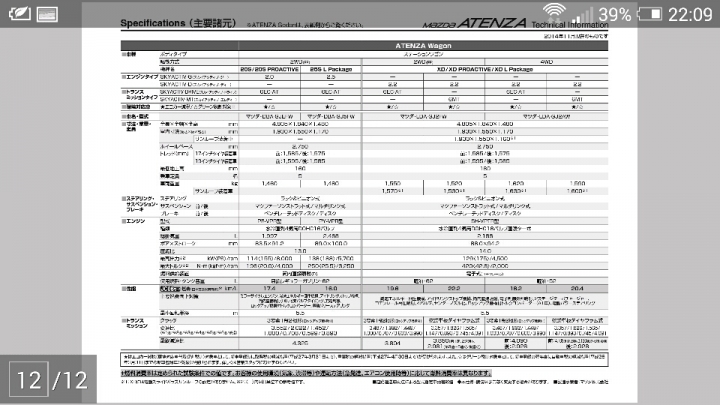Tap the cellular signal bars icon
This screenshot has height=405, width=720.
582,15
